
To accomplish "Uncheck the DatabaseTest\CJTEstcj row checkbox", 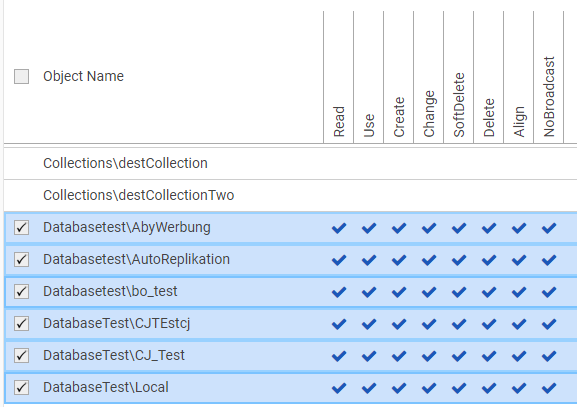I will click(21, 323).
